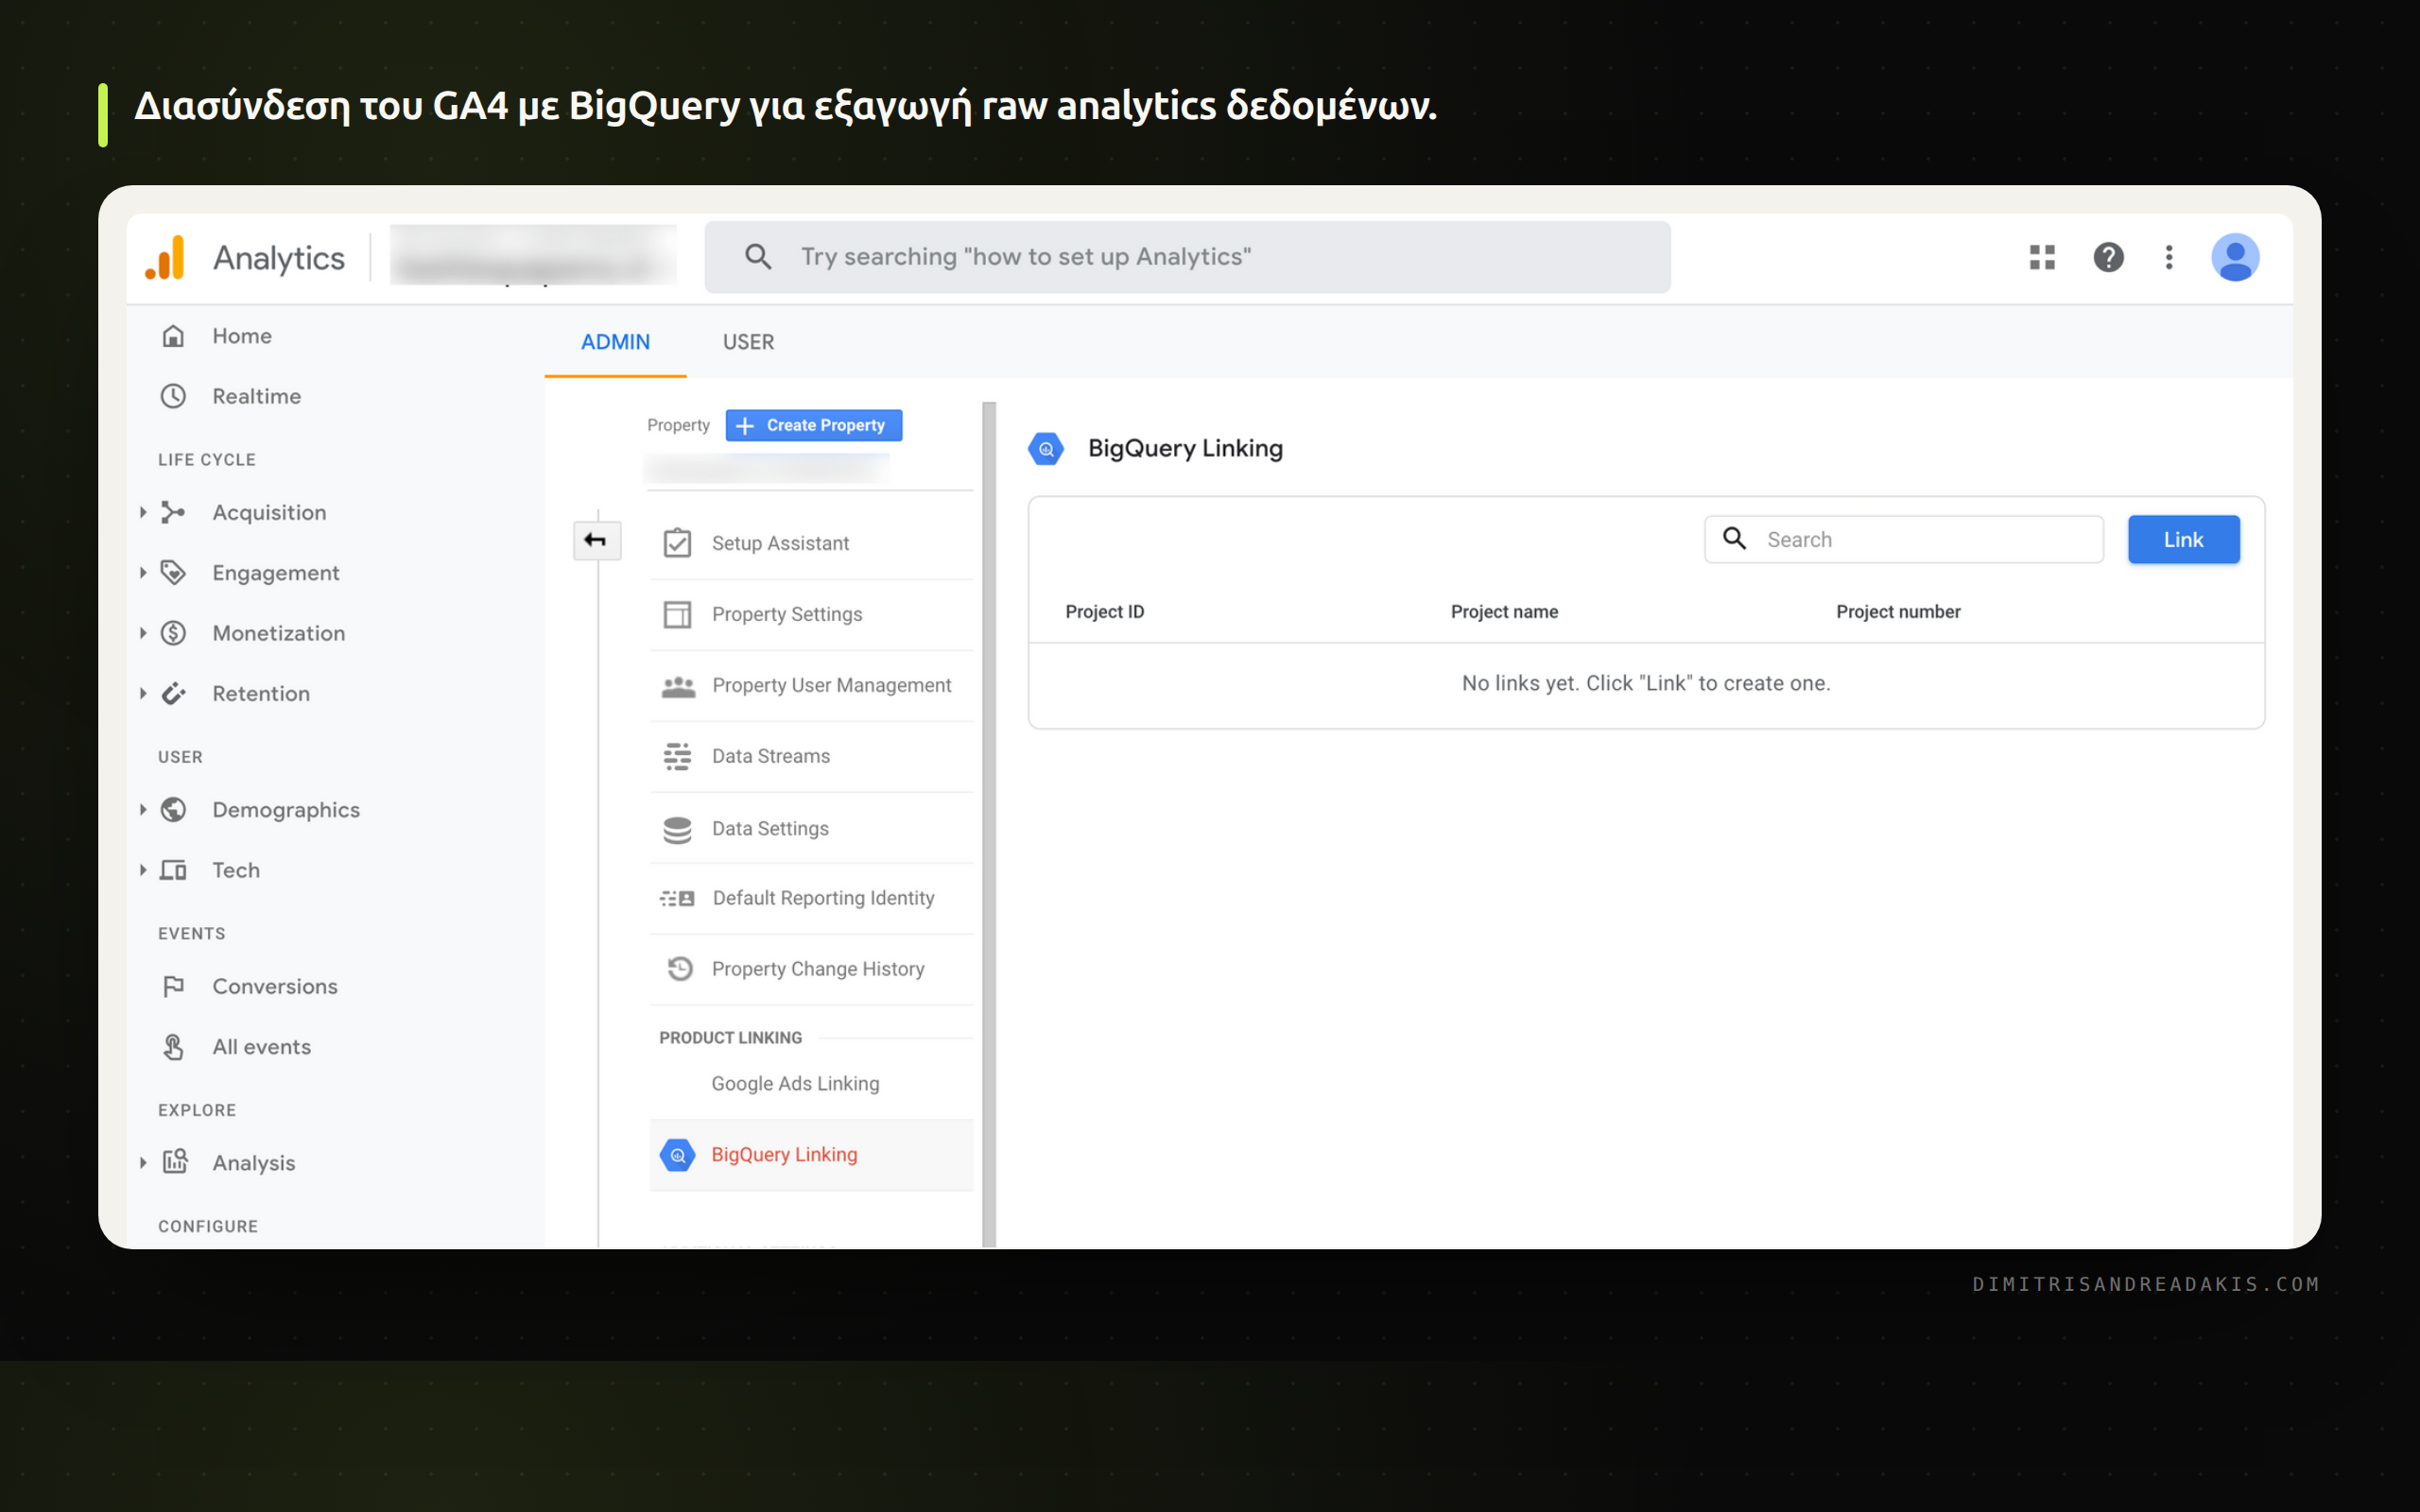Click the Project name column header

pyautogui.click(x=1504, y=612)
